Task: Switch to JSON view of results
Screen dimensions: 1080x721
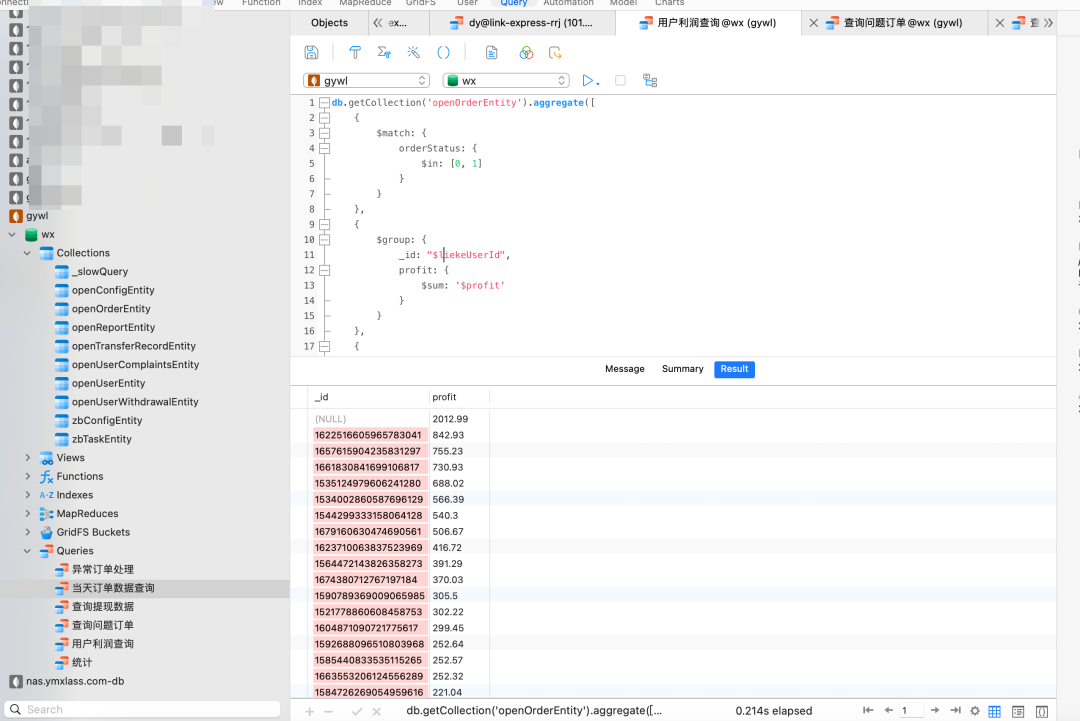Action: point(1042,711)
